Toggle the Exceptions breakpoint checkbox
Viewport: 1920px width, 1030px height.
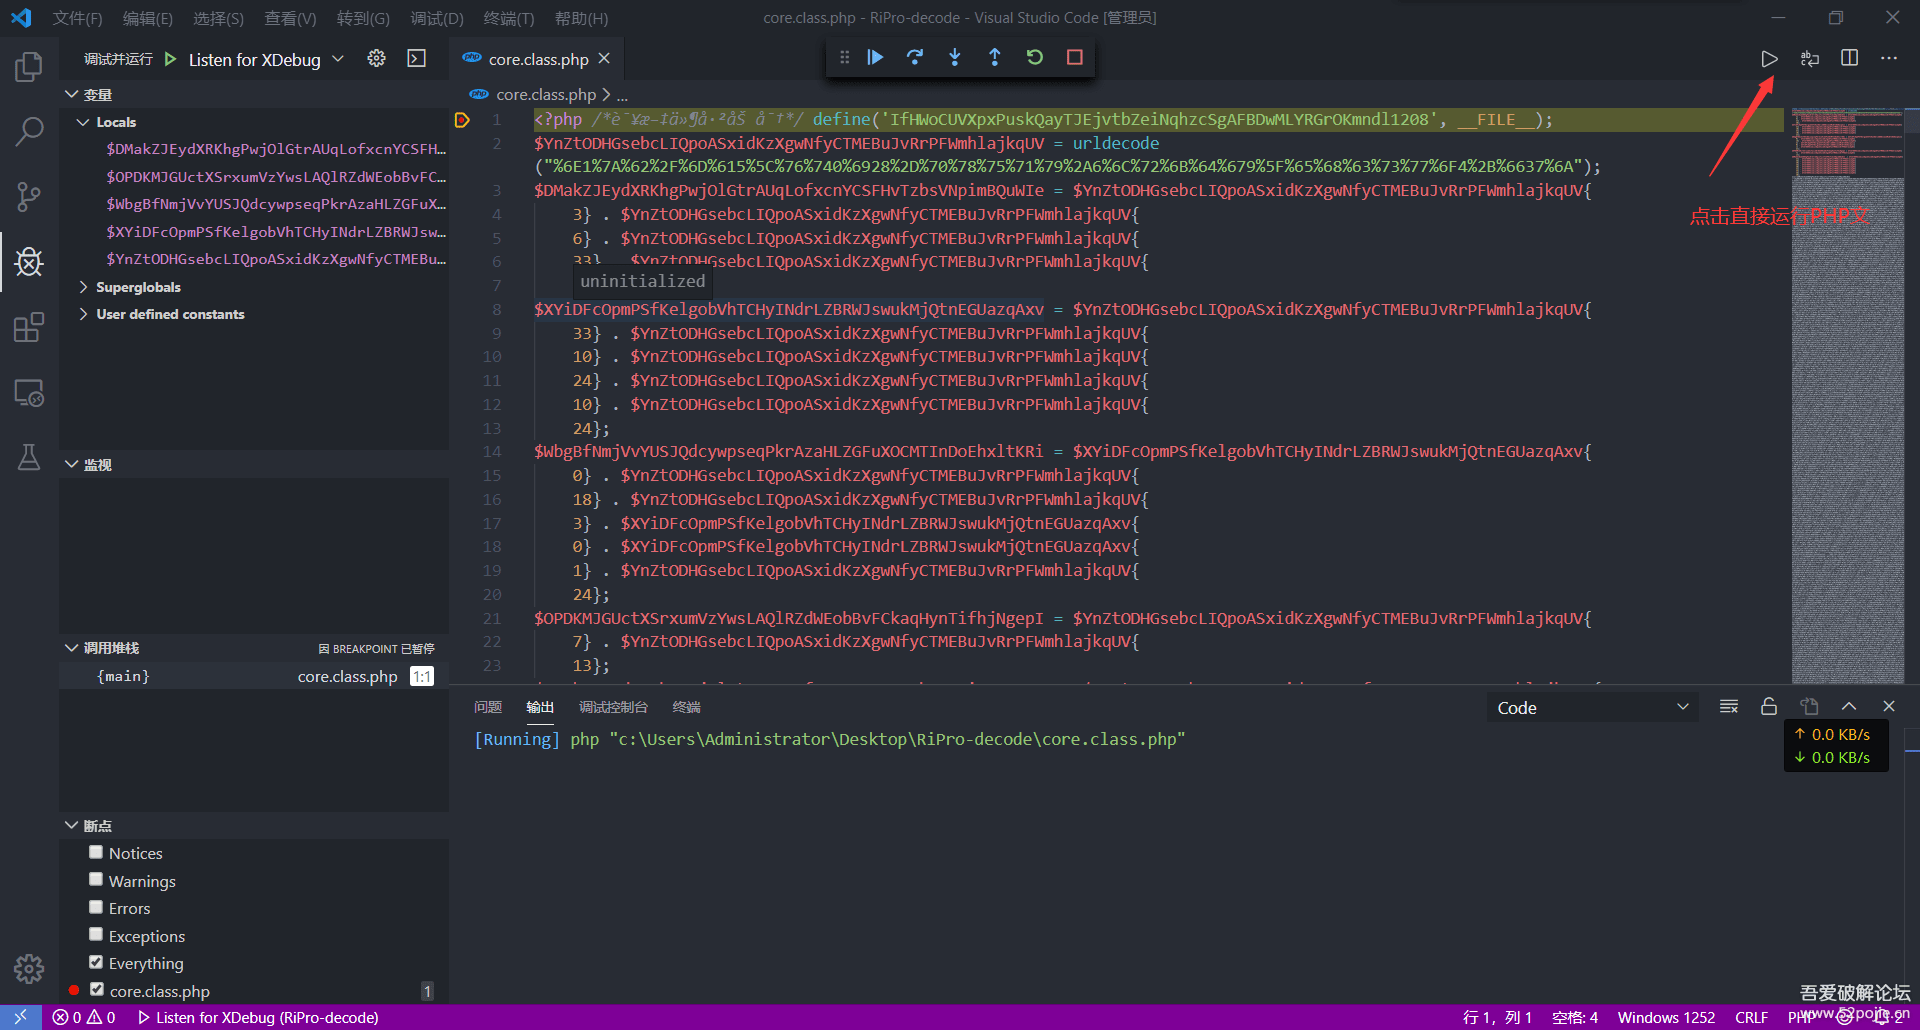pyautogui.click(x=96, y=935)
